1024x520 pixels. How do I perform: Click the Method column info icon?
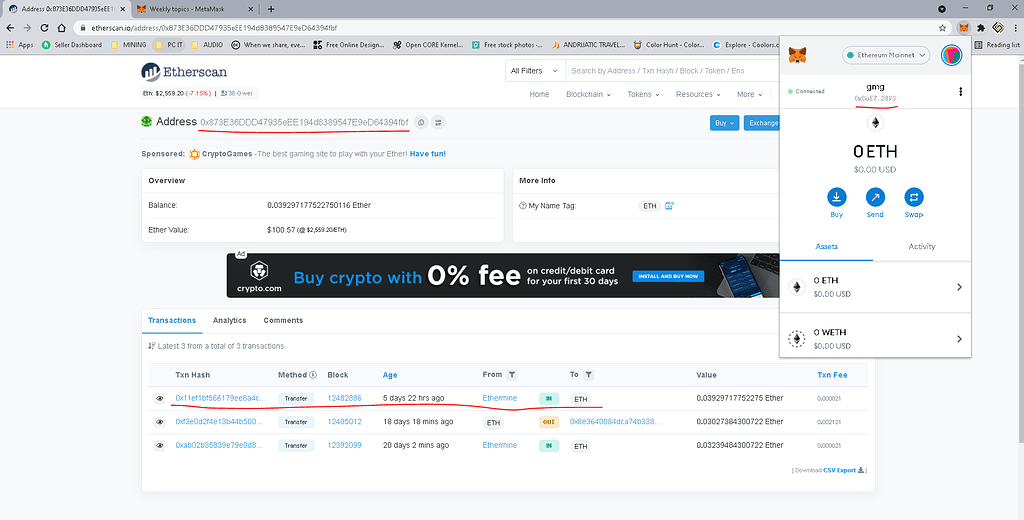tap(313, 375)
